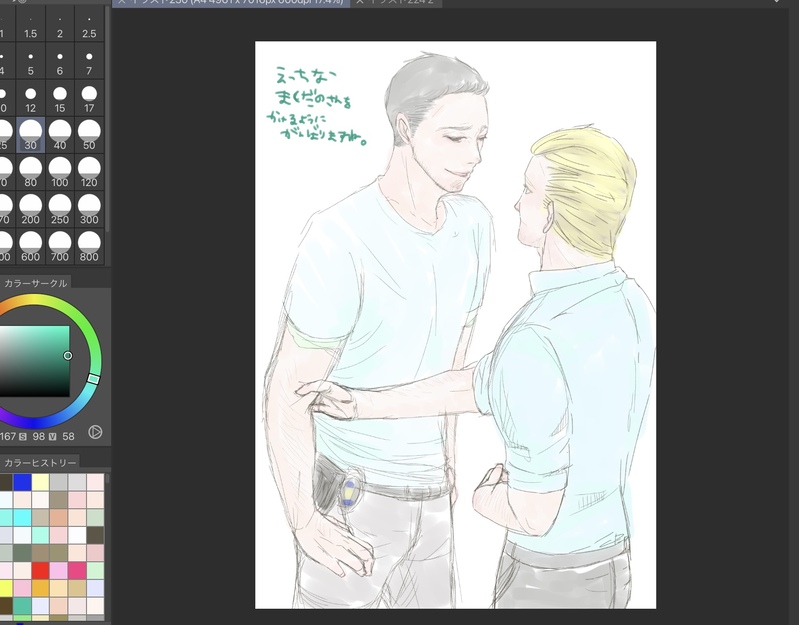The image size is (799, 625).
Task: Select brush size 17 preset
Action: point(89,98)
